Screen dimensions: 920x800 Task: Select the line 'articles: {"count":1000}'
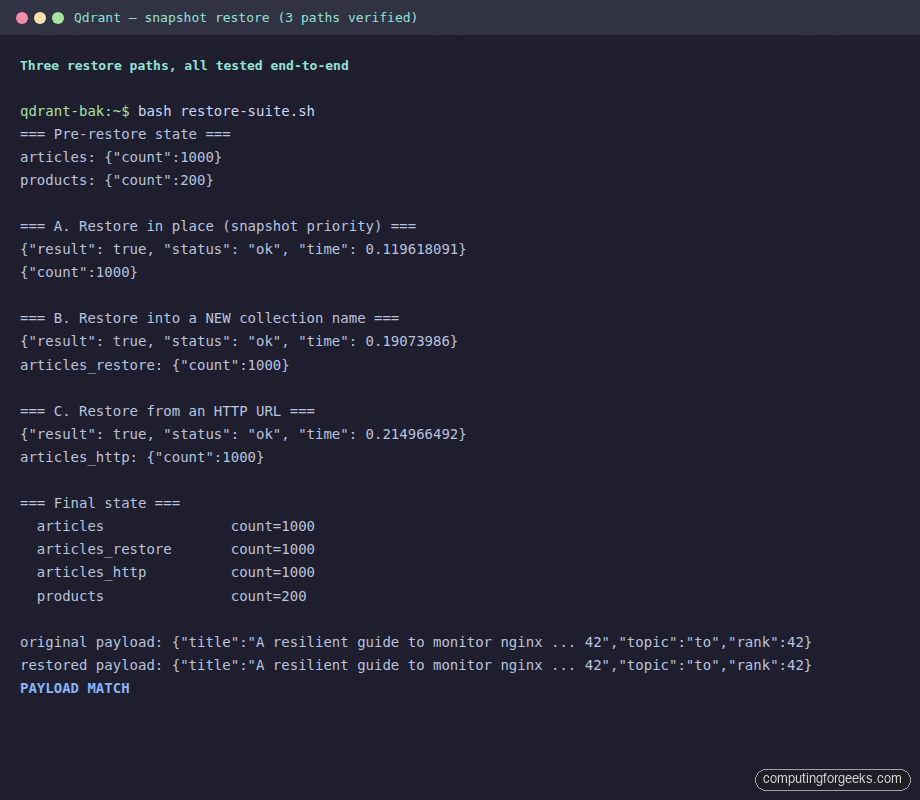click(x=121, y=157)
